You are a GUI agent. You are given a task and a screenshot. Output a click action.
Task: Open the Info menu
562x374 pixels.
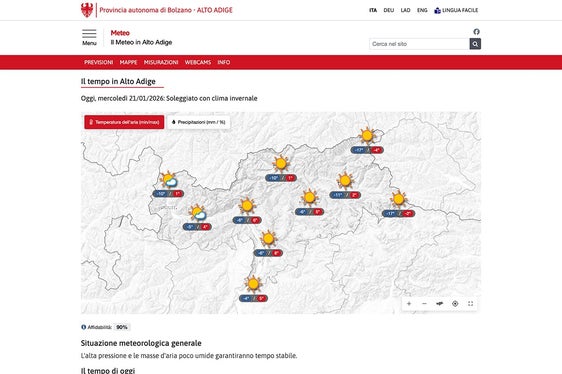[224, 62]
